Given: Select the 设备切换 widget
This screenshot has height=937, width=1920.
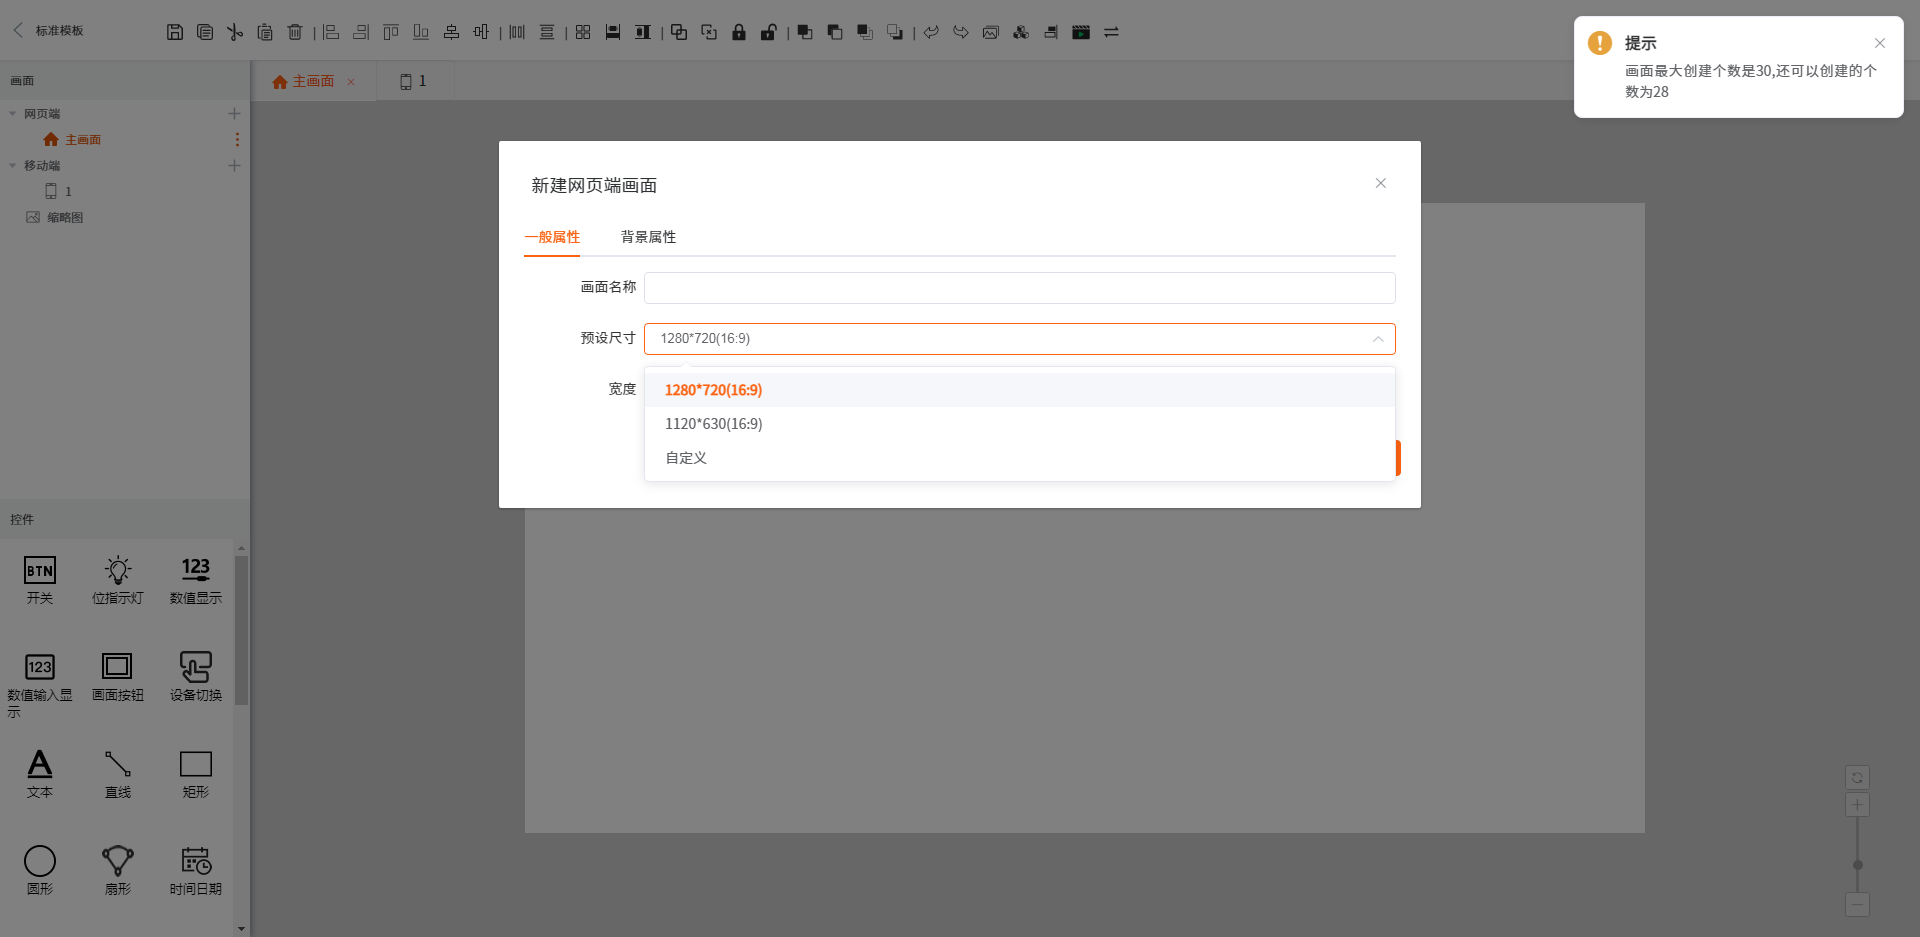Looking at the screenshot, I should click(196, 677).
